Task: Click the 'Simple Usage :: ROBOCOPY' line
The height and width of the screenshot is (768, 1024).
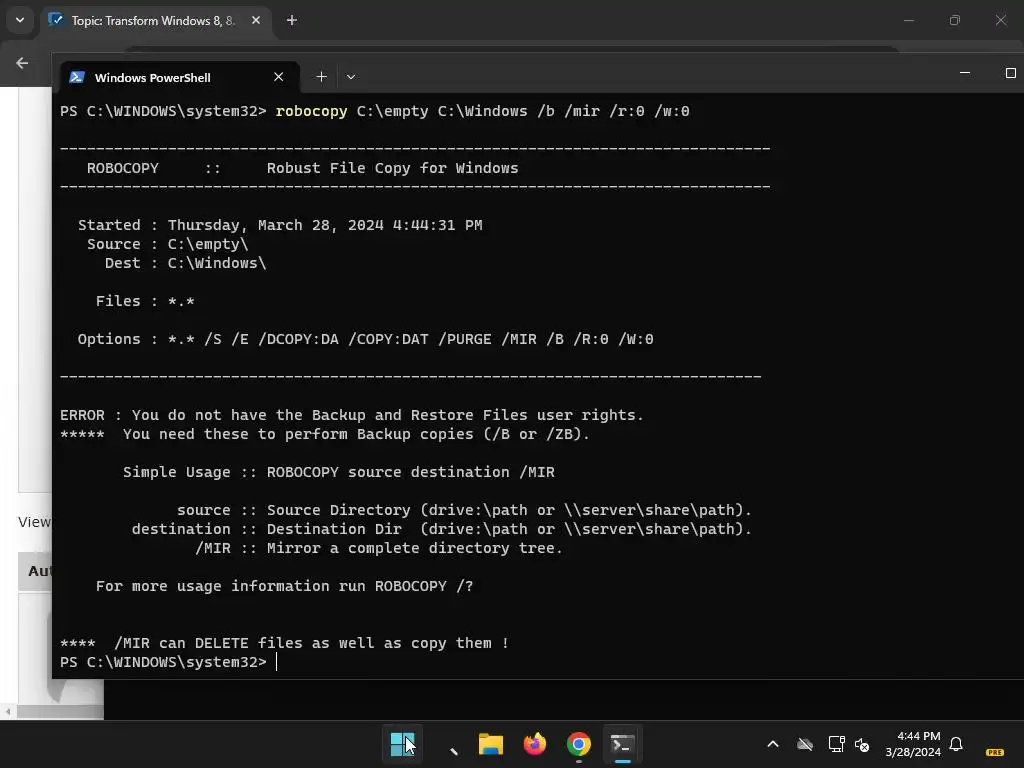Action: [x=339, y=472]
